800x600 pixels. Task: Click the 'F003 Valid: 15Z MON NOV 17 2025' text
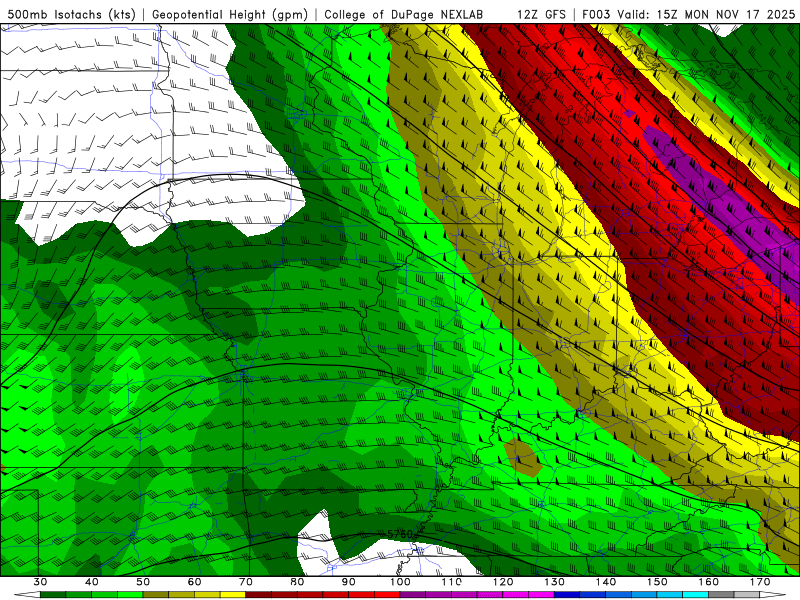[688, 14]
